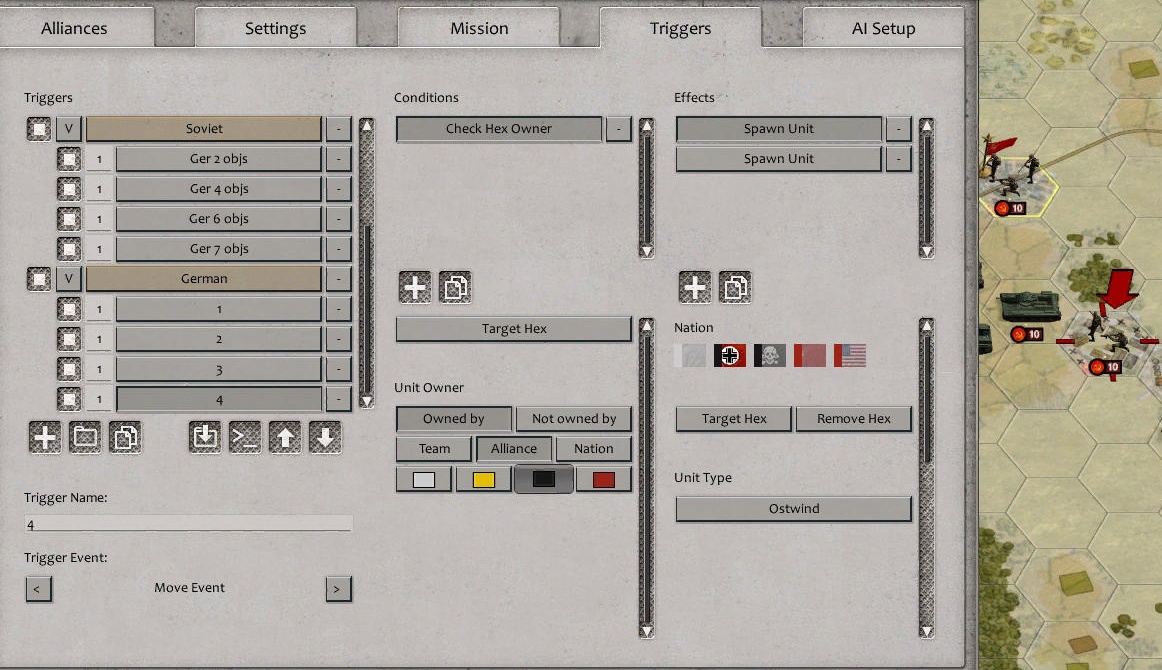Choose the Not owned by option
The width and height of the screenshot is (1162, 670).
pos(574,419)
